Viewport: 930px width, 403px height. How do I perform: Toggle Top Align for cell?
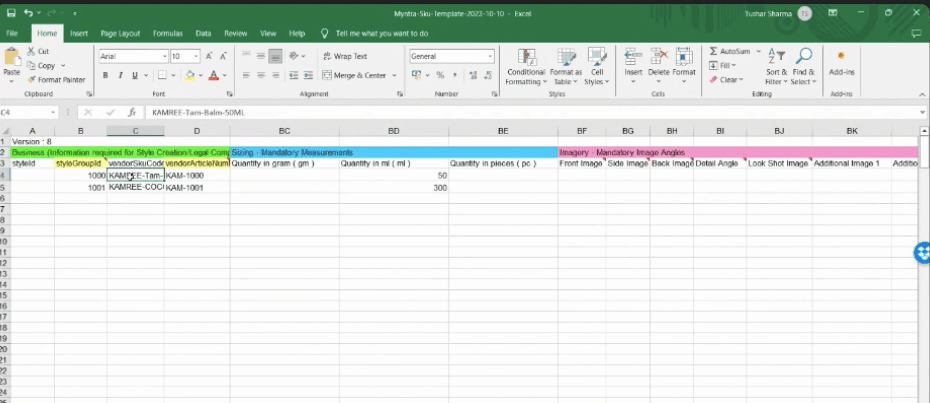246,56
